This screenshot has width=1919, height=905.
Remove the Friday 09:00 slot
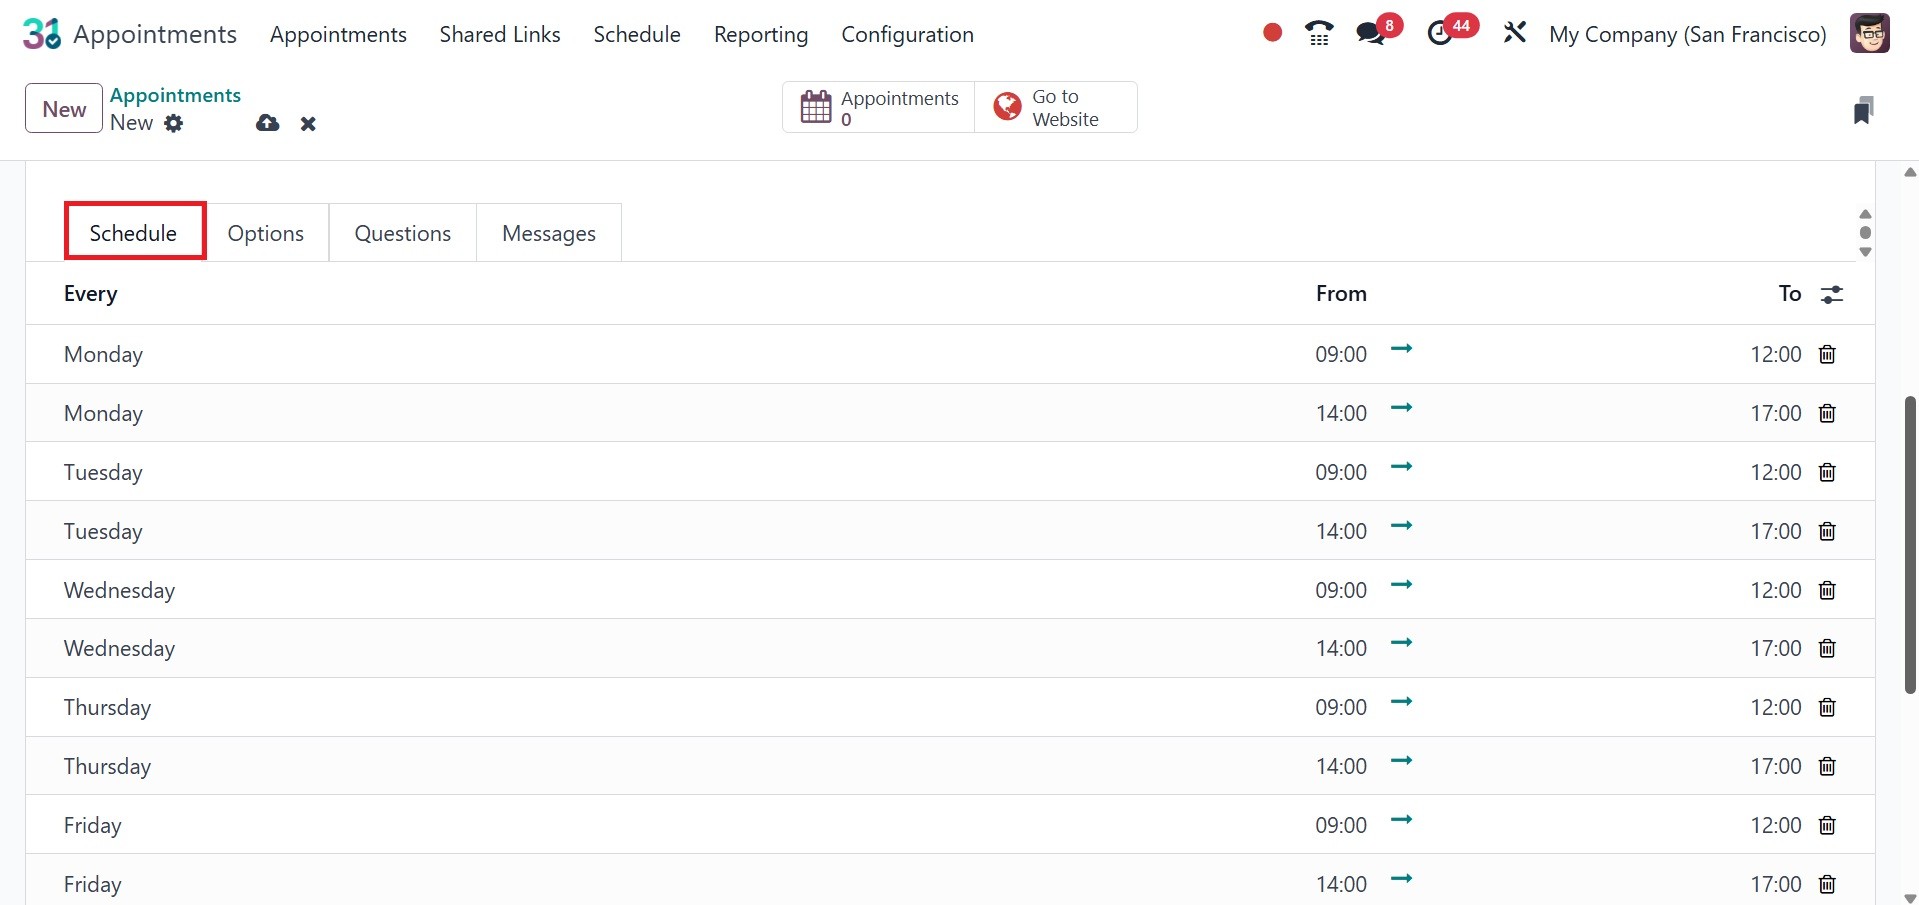point(1827,825)
